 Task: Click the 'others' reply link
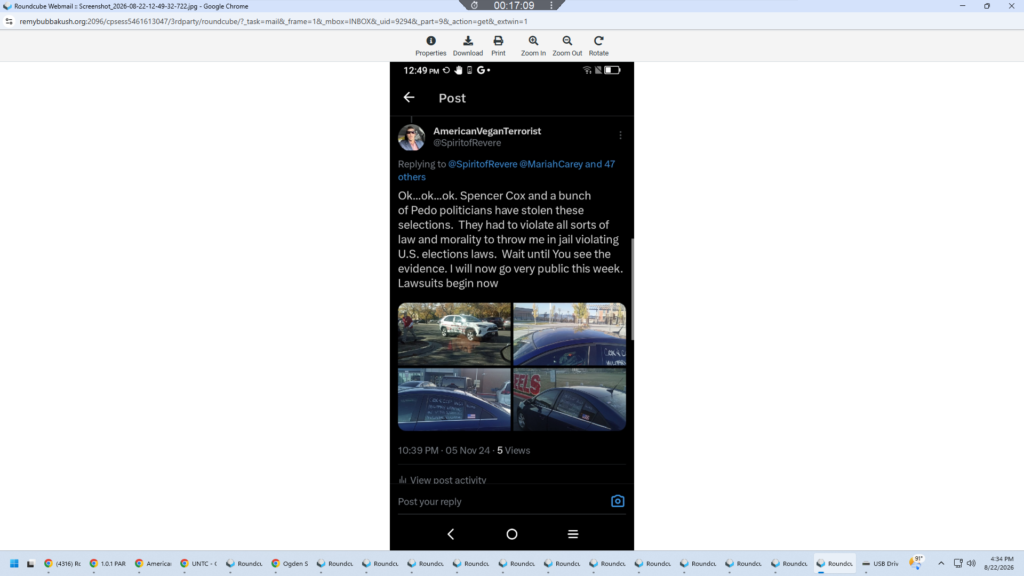pos(411,177)
